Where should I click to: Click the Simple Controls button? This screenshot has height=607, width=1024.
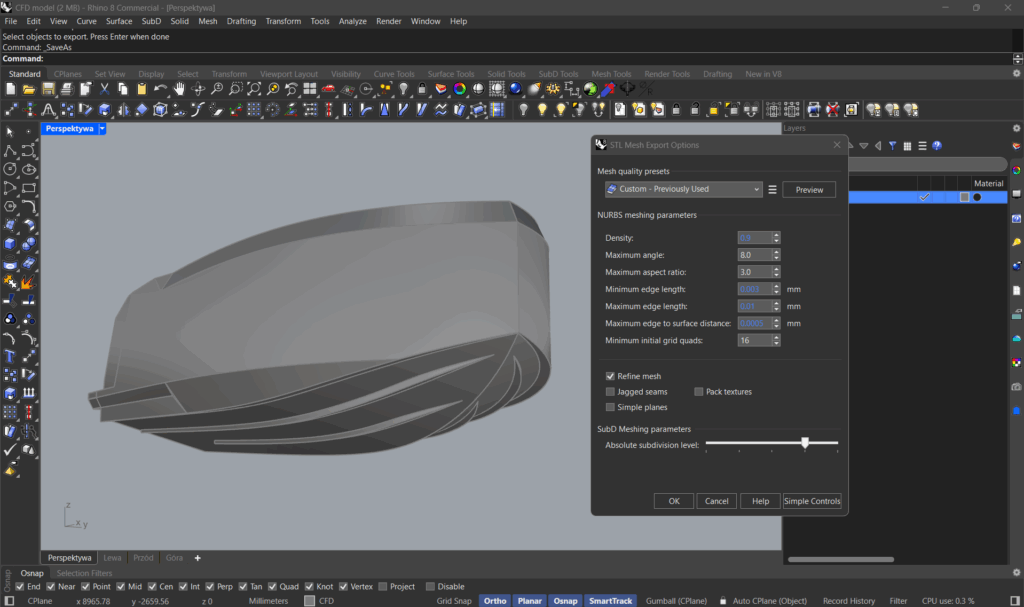pyautogui.click(x=812, y=501)
